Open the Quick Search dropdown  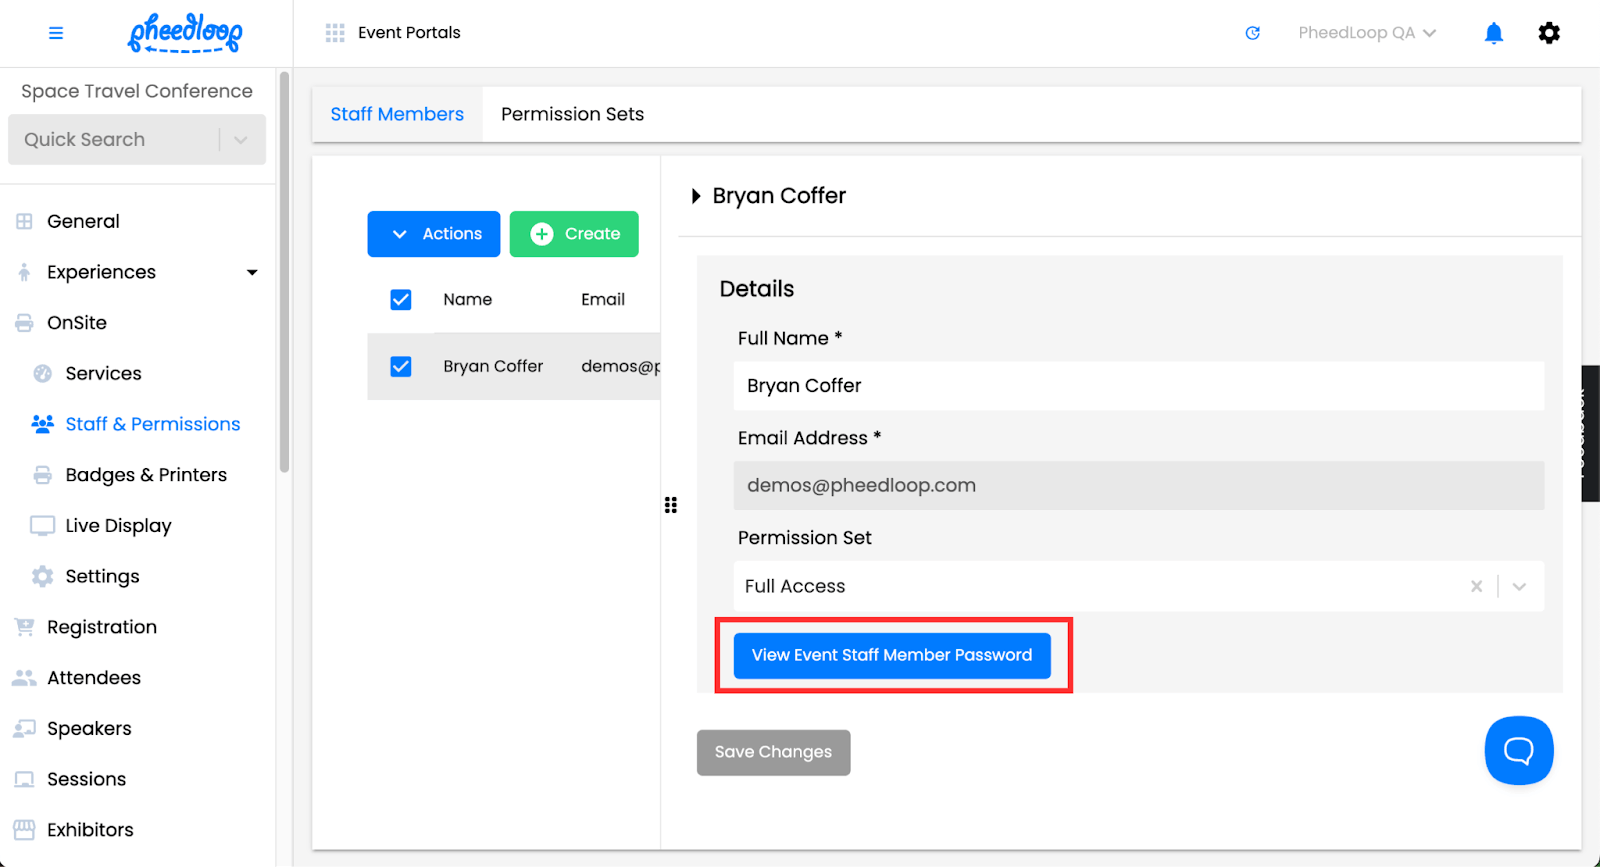point(240,140)
